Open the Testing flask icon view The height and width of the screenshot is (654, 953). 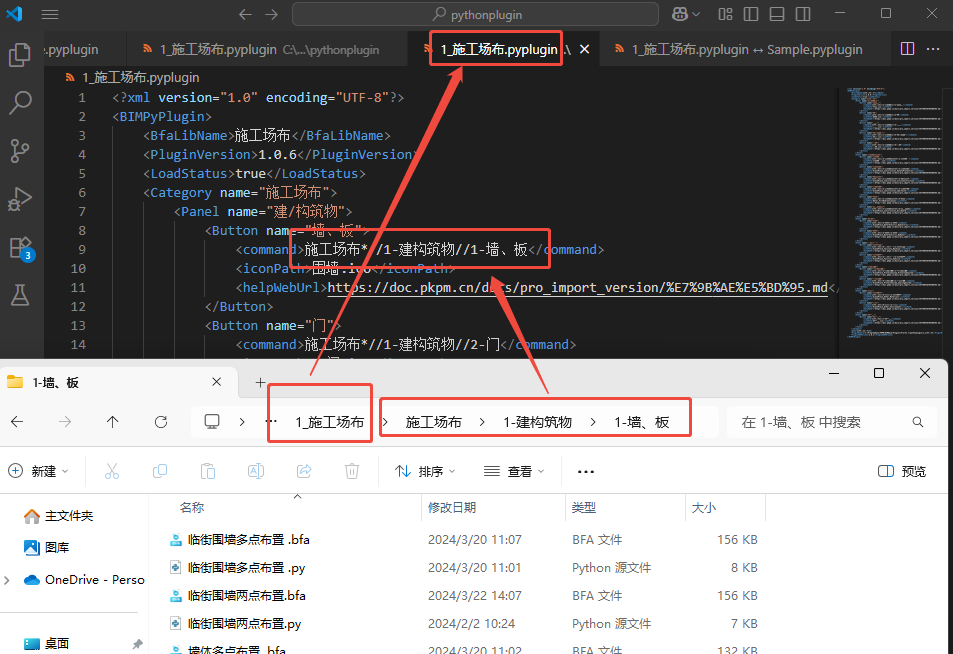tap(20, 294)
